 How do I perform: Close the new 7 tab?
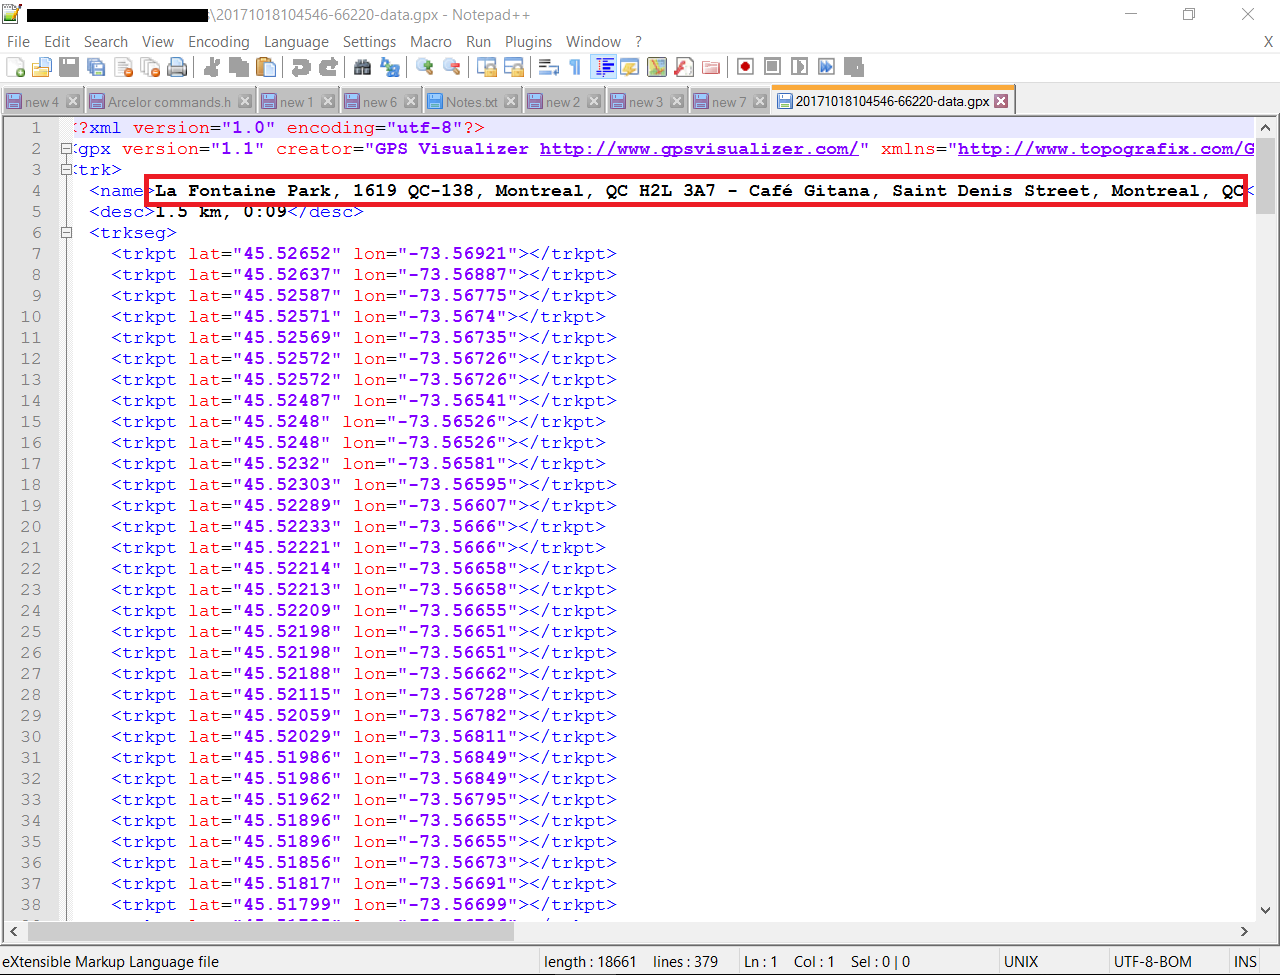point(760,102)
